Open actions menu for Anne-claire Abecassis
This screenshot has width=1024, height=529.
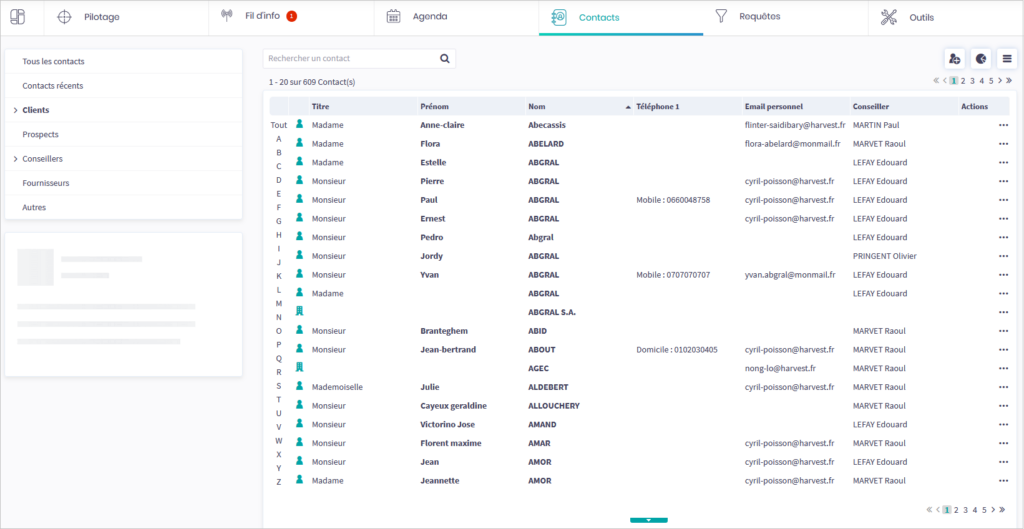pyautogui.click(x=1003, y=125)
